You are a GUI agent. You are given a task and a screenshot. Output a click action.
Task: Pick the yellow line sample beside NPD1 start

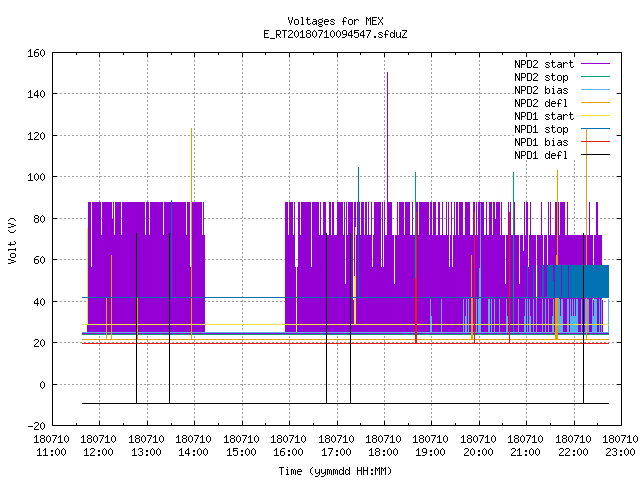[x=595, y=116]
